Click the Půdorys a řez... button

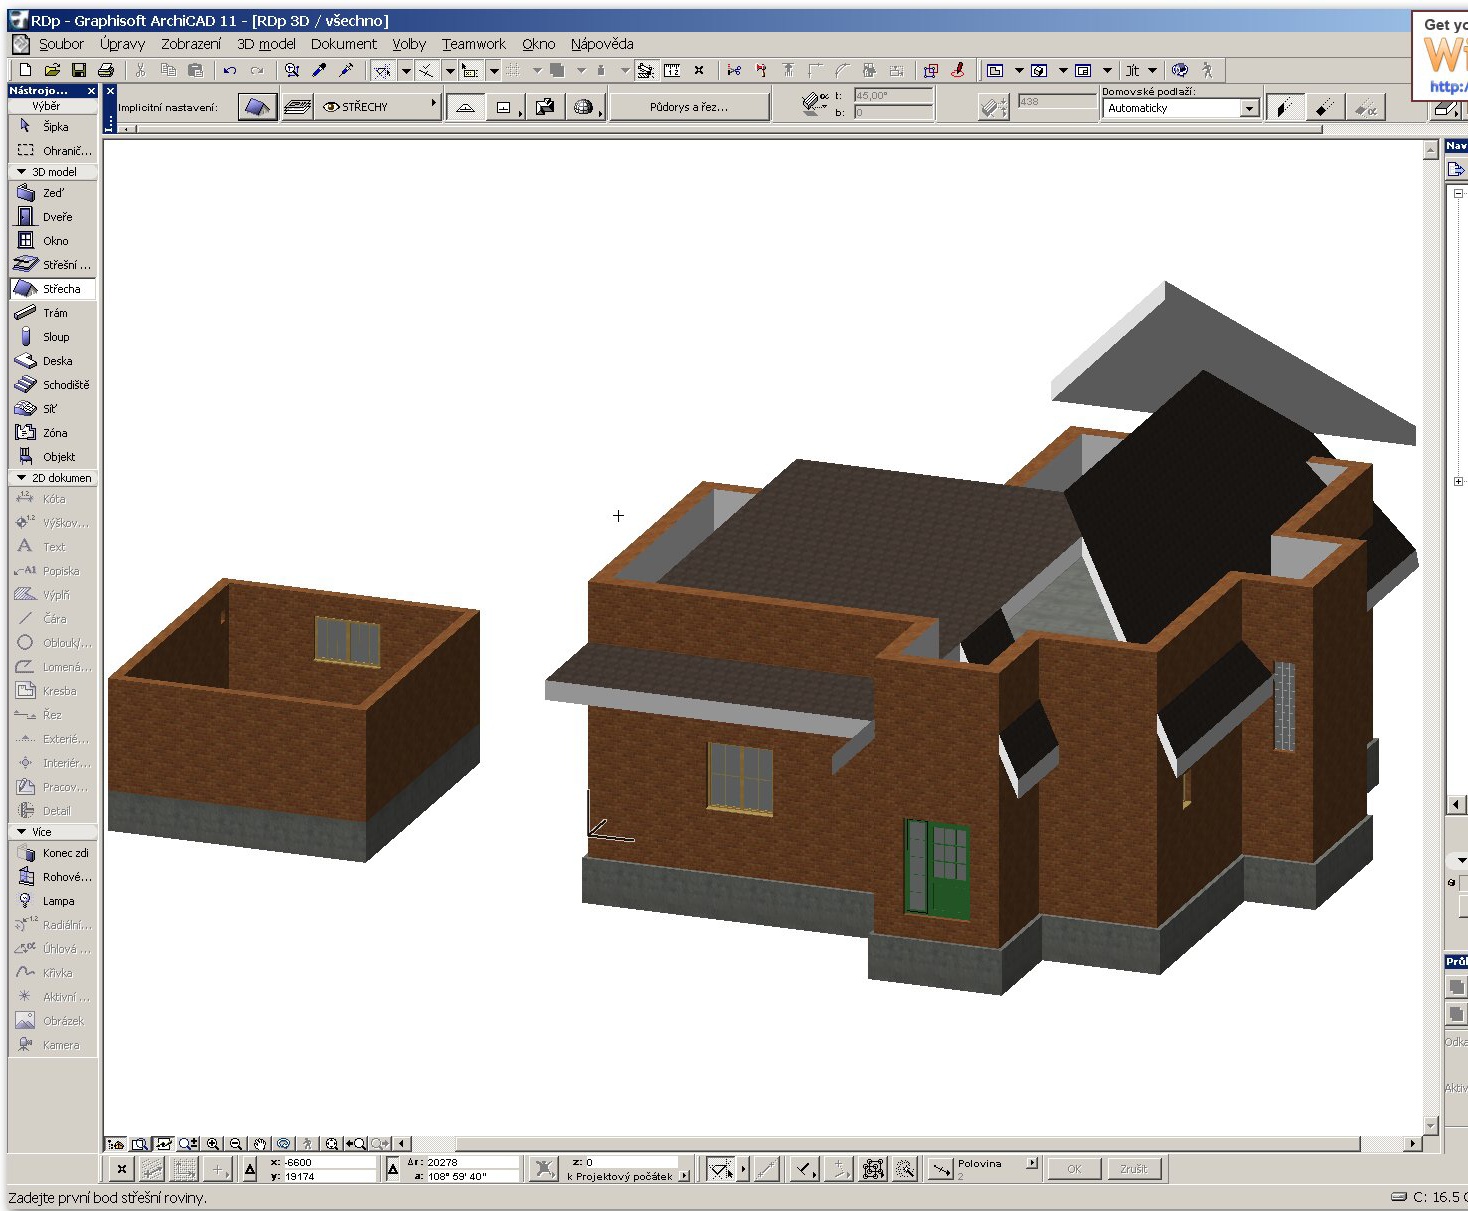(689, 107)
